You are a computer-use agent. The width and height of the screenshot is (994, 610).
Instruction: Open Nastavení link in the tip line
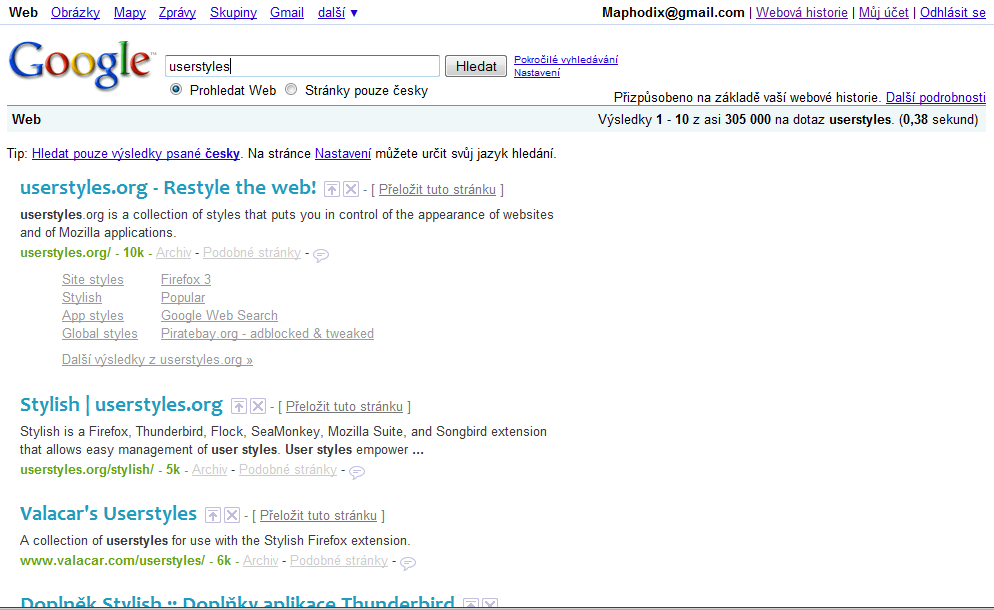click(x=343, y=153)
